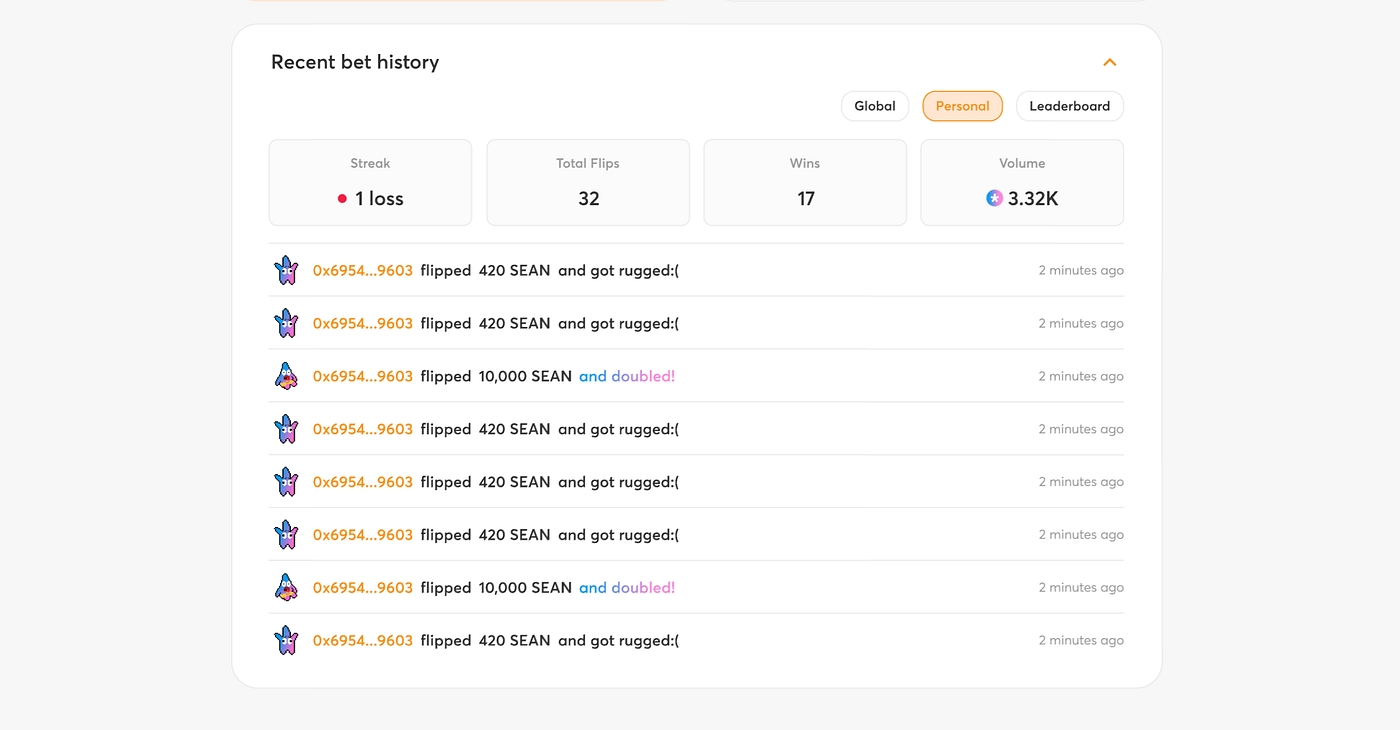Click the Total Flips stat card
This screenshot has height=730, width=1400.
point(588,182)
